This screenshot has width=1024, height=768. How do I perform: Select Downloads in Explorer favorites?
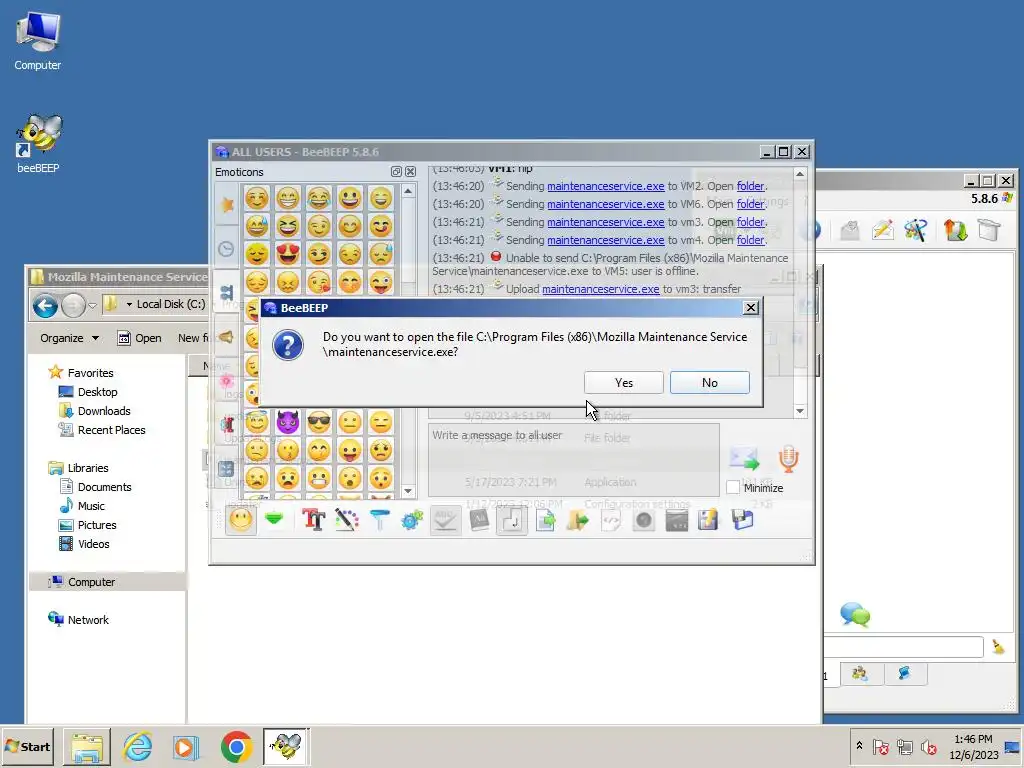tap(95, 411)
